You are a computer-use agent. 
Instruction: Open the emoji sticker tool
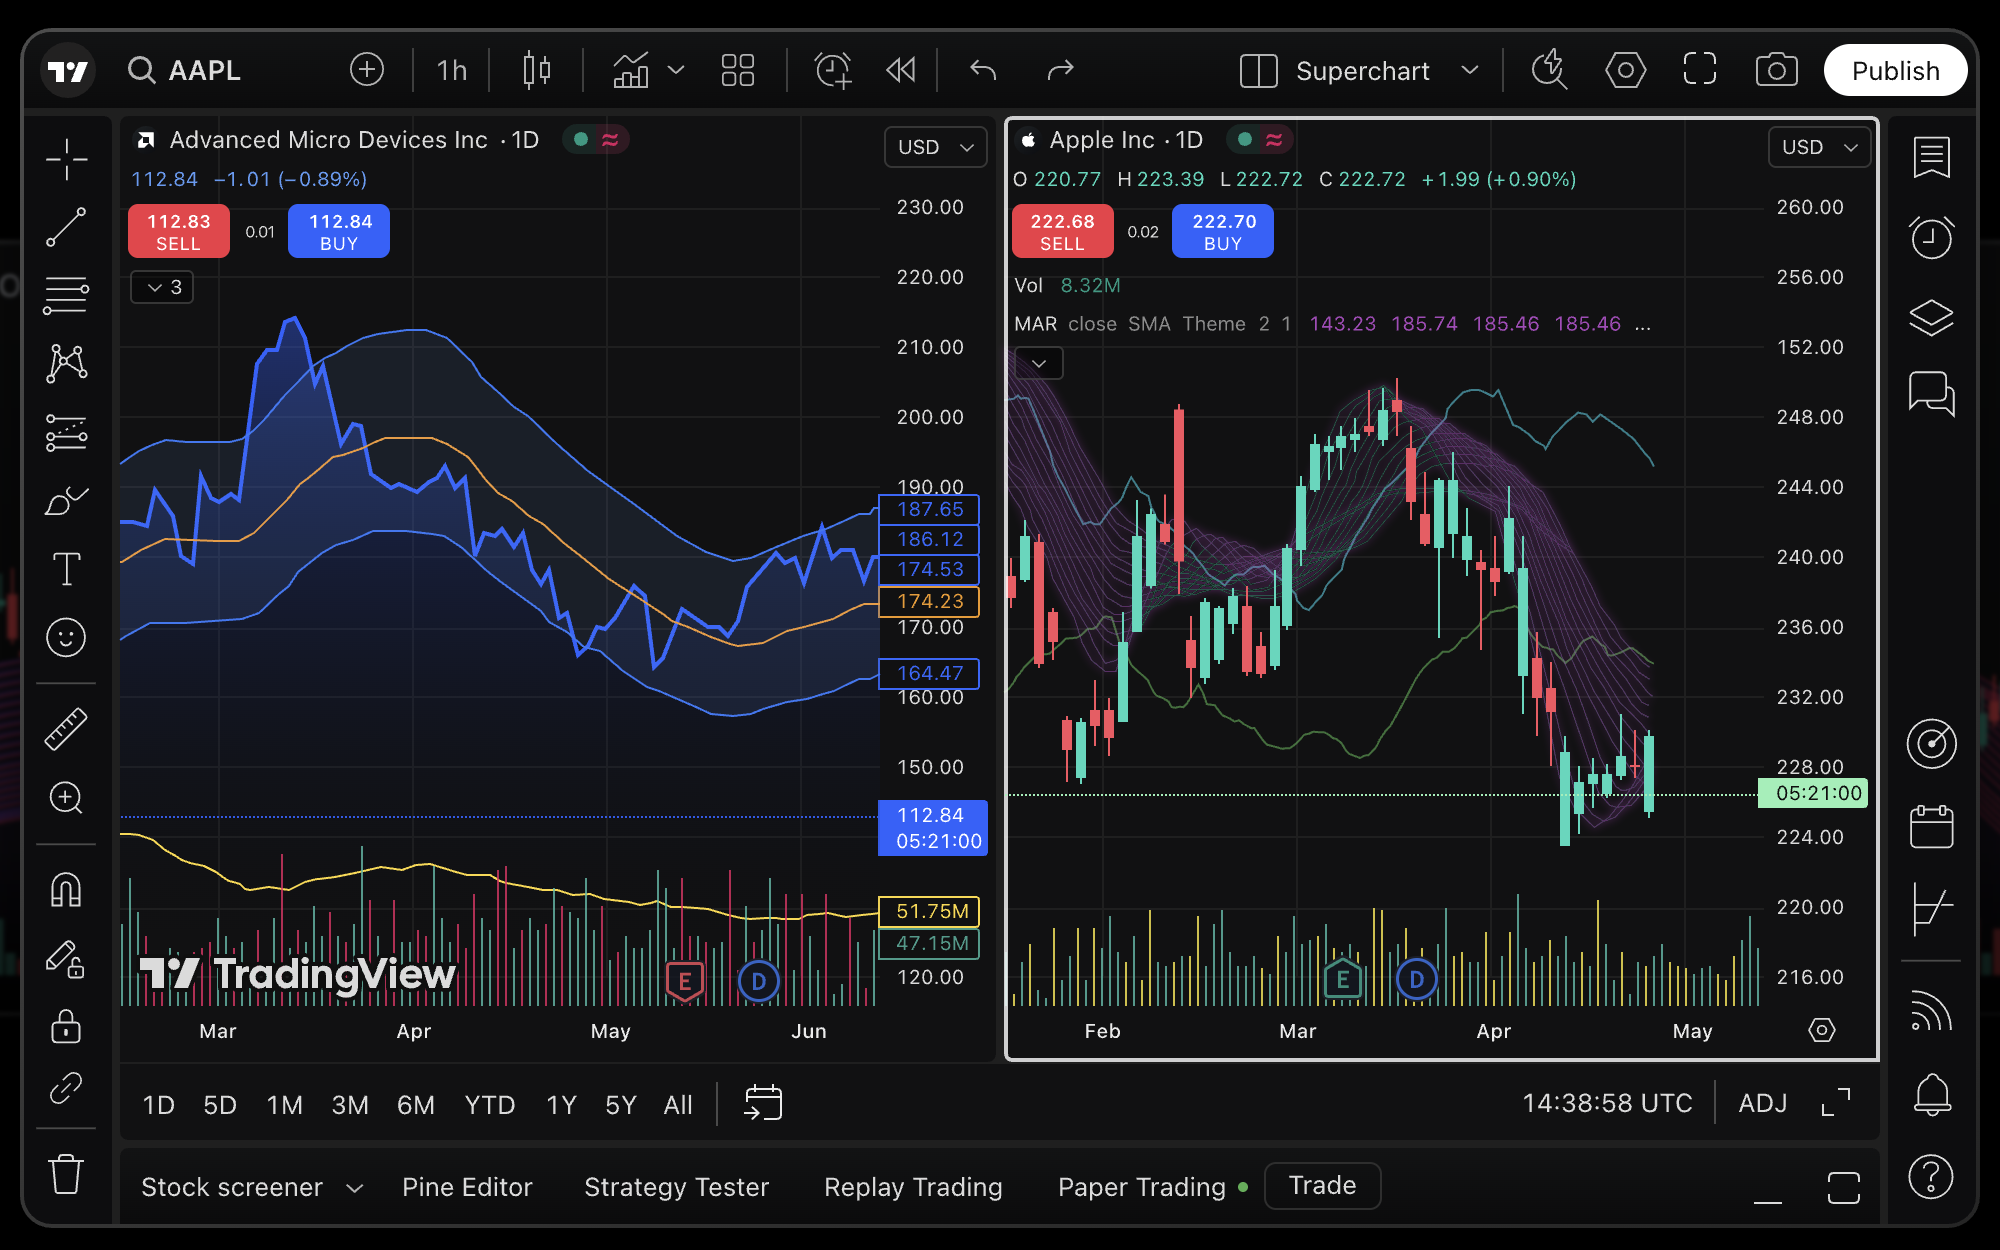coord(66,637)
